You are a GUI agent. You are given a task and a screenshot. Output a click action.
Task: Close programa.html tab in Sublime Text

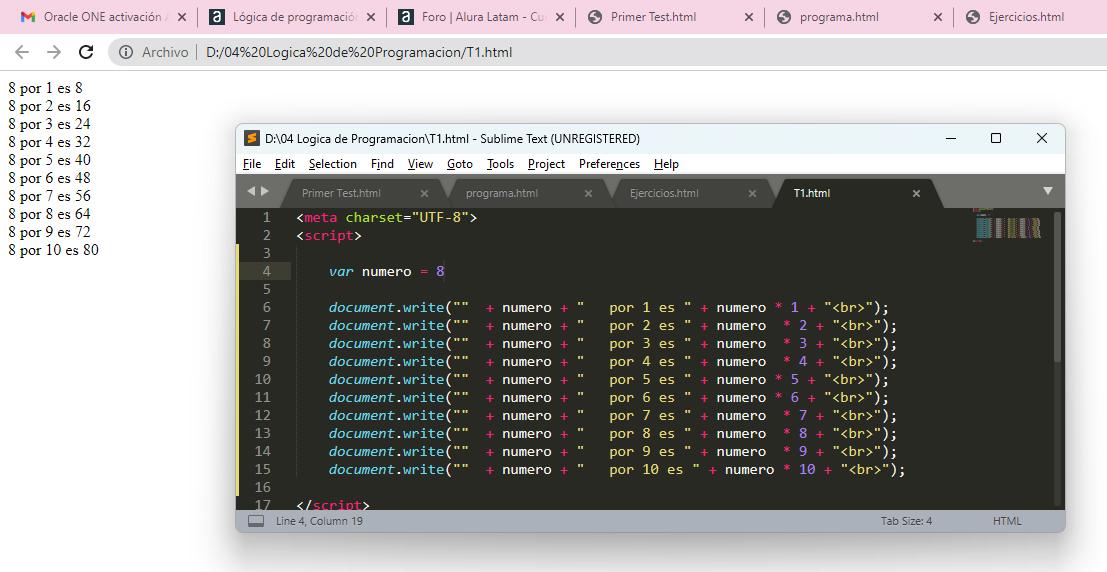click(588, 193)
